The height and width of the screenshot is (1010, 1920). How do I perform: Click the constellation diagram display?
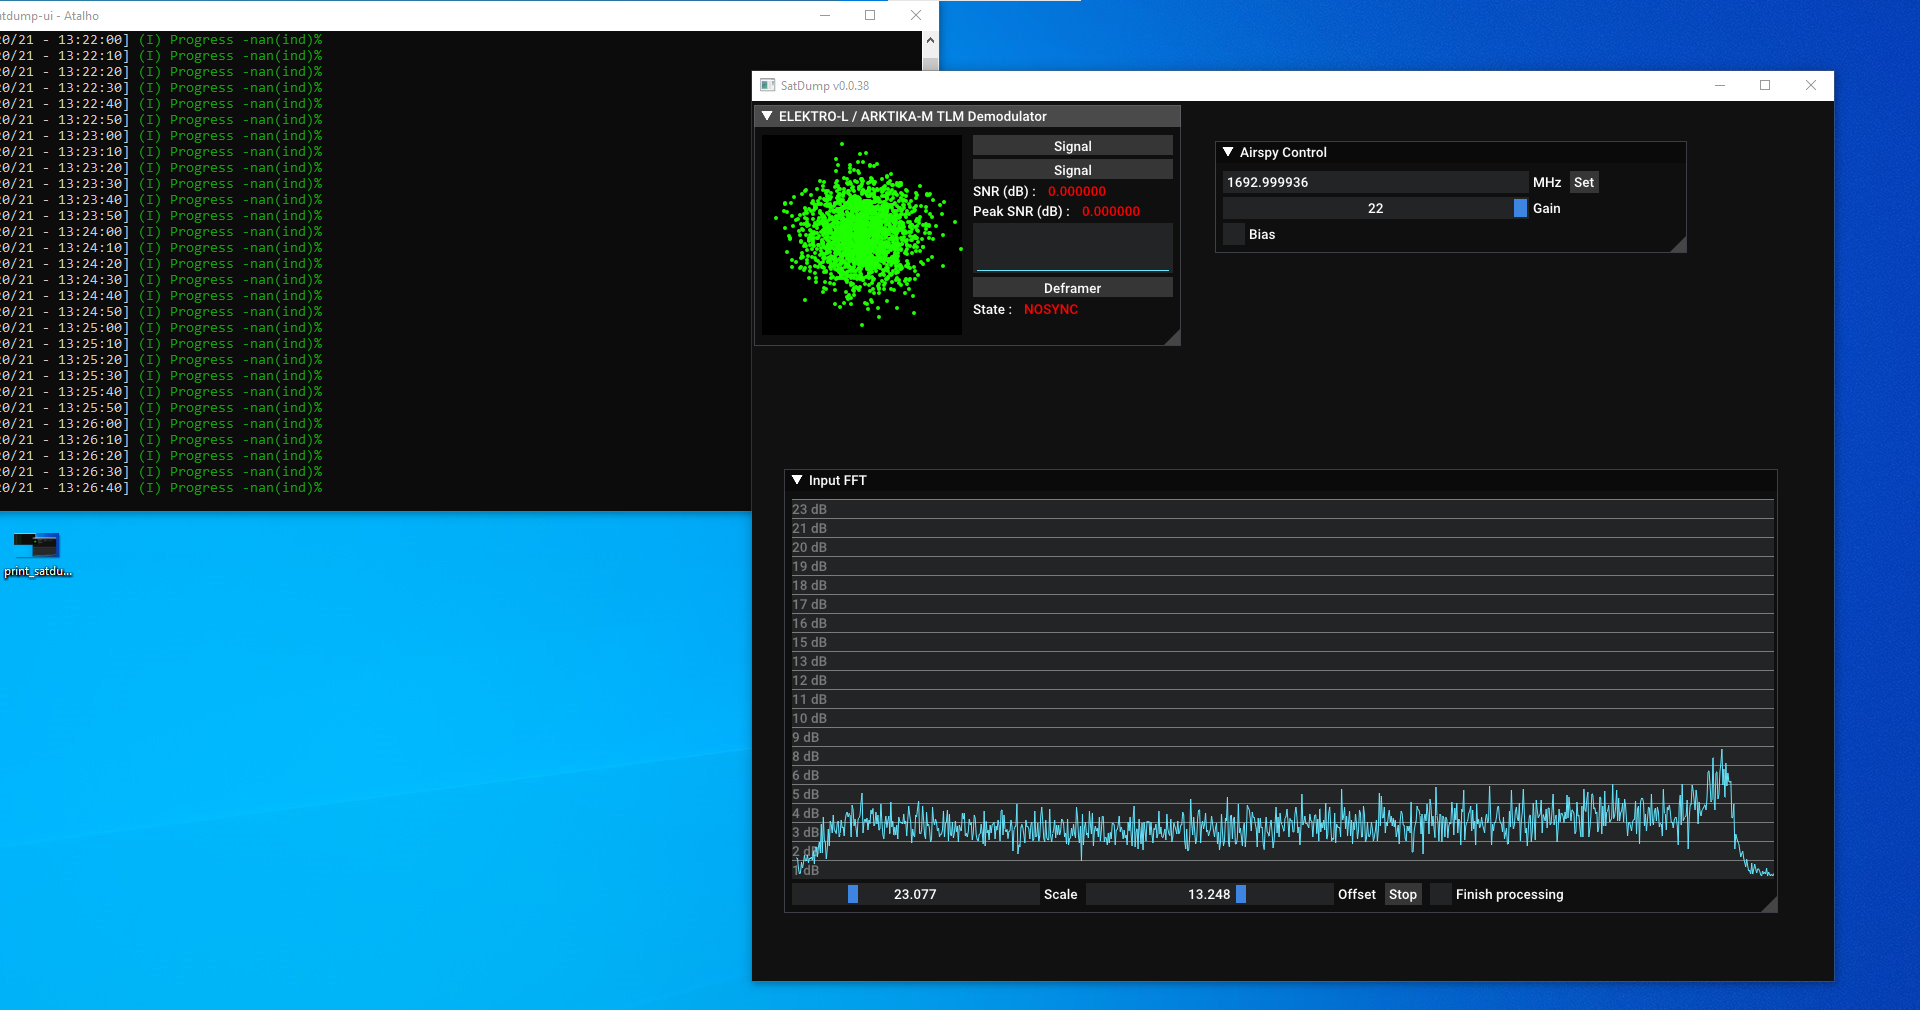pos(862,235)
